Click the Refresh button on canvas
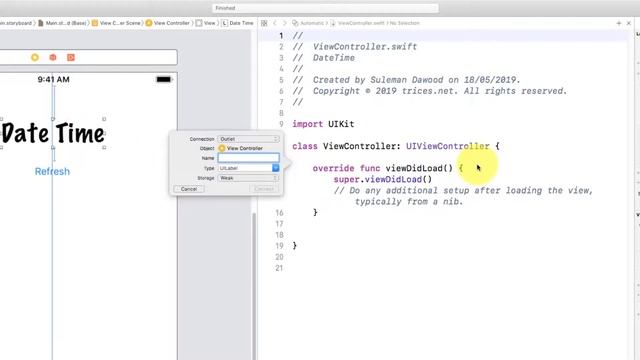 (52, 171)
